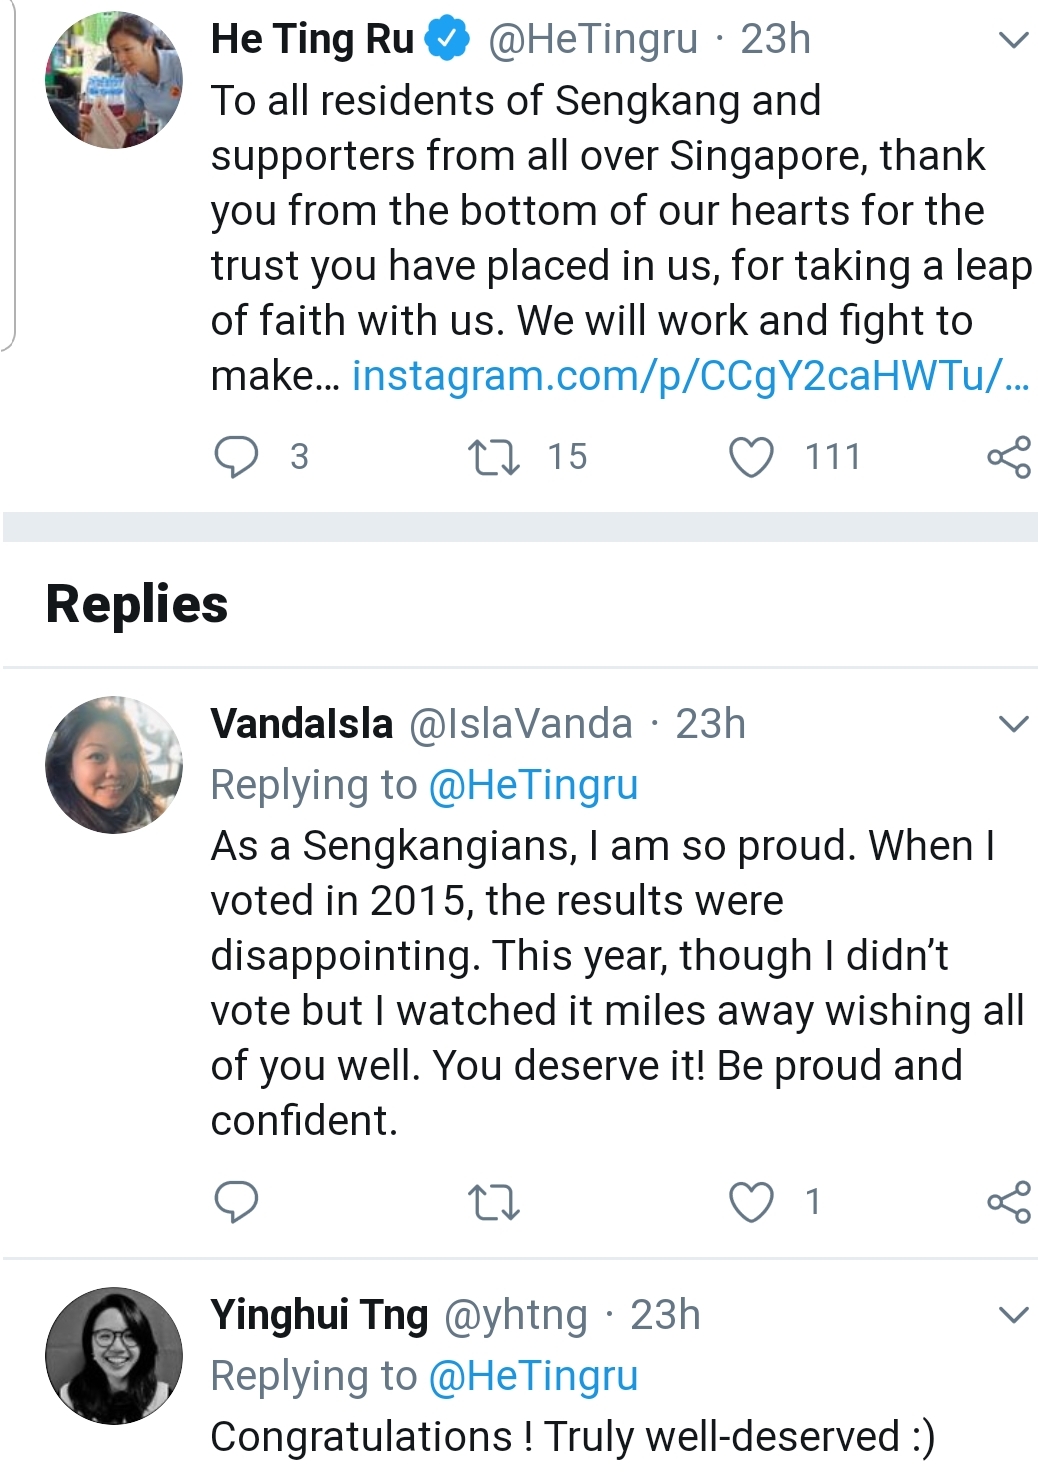The height and width of the screenshot is (1473, 1038).
Task: Open He Ting Ru's tweet options chevron
Action: (1013, 40)
